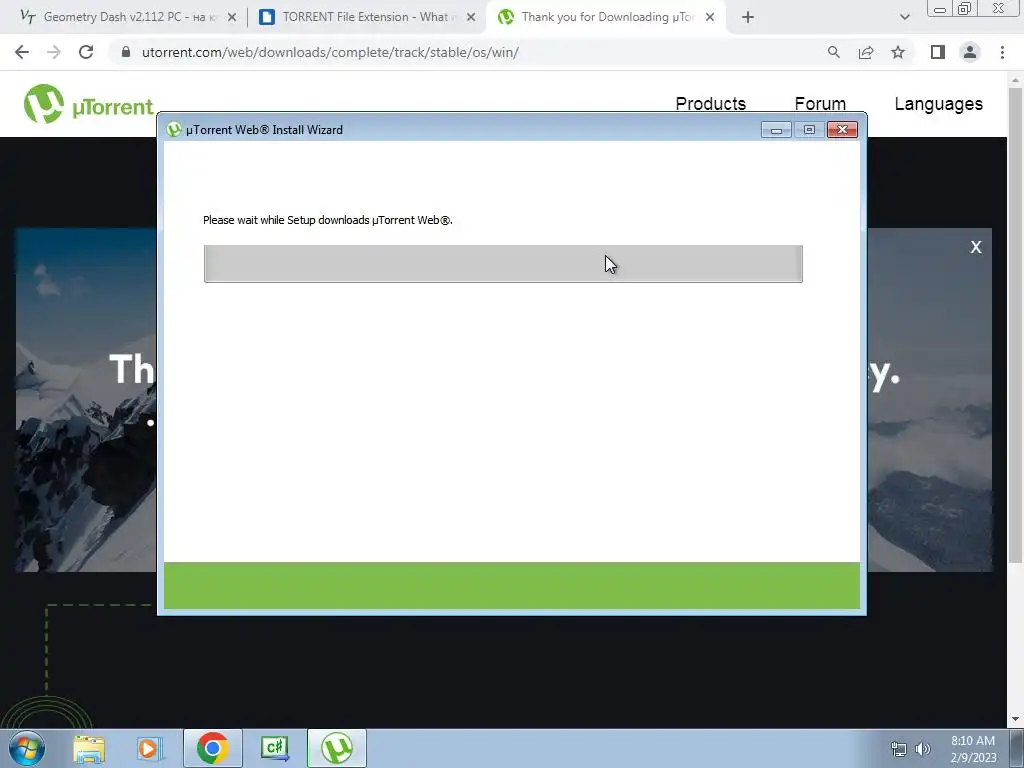Toggle the Chrome side panel icon
Image resolution: width=1024 pixels, height=768 pixels.
(938, 52)
